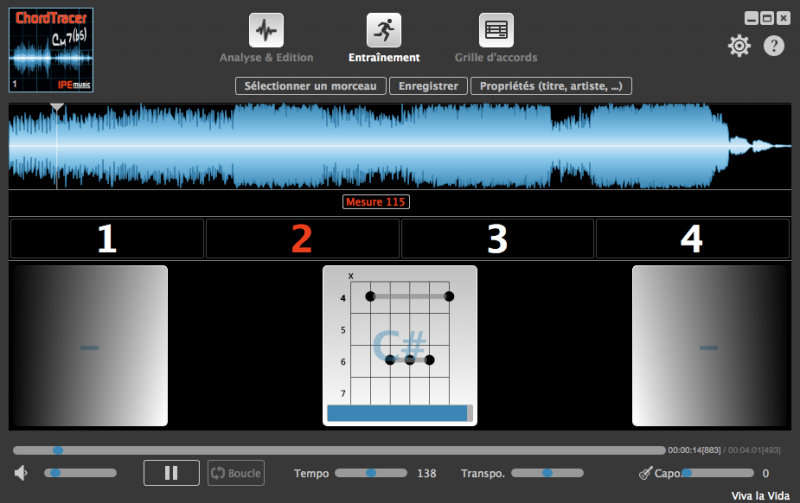Adjust the Capo slider
The width and height of the screenshot is (800, 503).
[x=718, y=473]
